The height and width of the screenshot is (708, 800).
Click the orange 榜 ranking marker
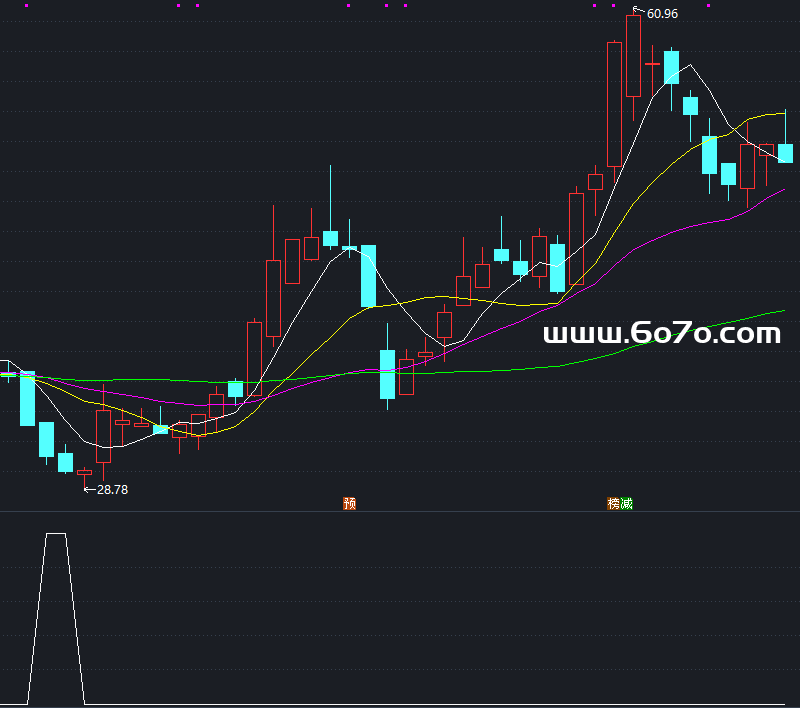613,503
